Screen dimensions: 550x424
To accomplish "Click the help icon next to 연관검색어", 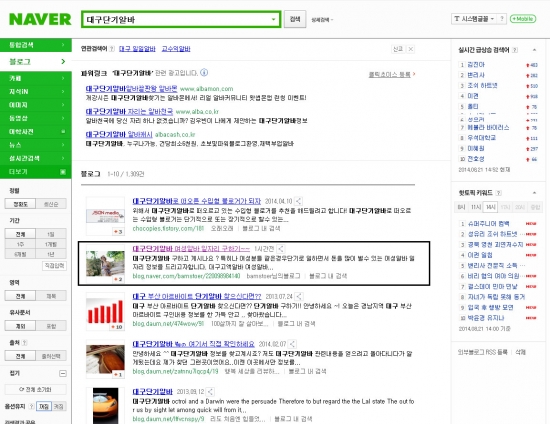I will (112, 49).
